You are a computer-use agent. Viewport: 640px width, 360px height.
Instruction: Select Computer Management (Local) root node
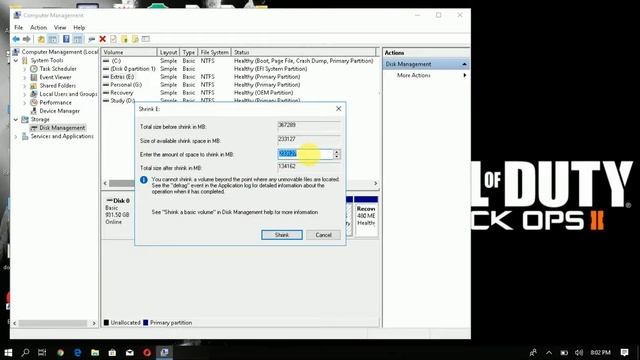point(60,52)
